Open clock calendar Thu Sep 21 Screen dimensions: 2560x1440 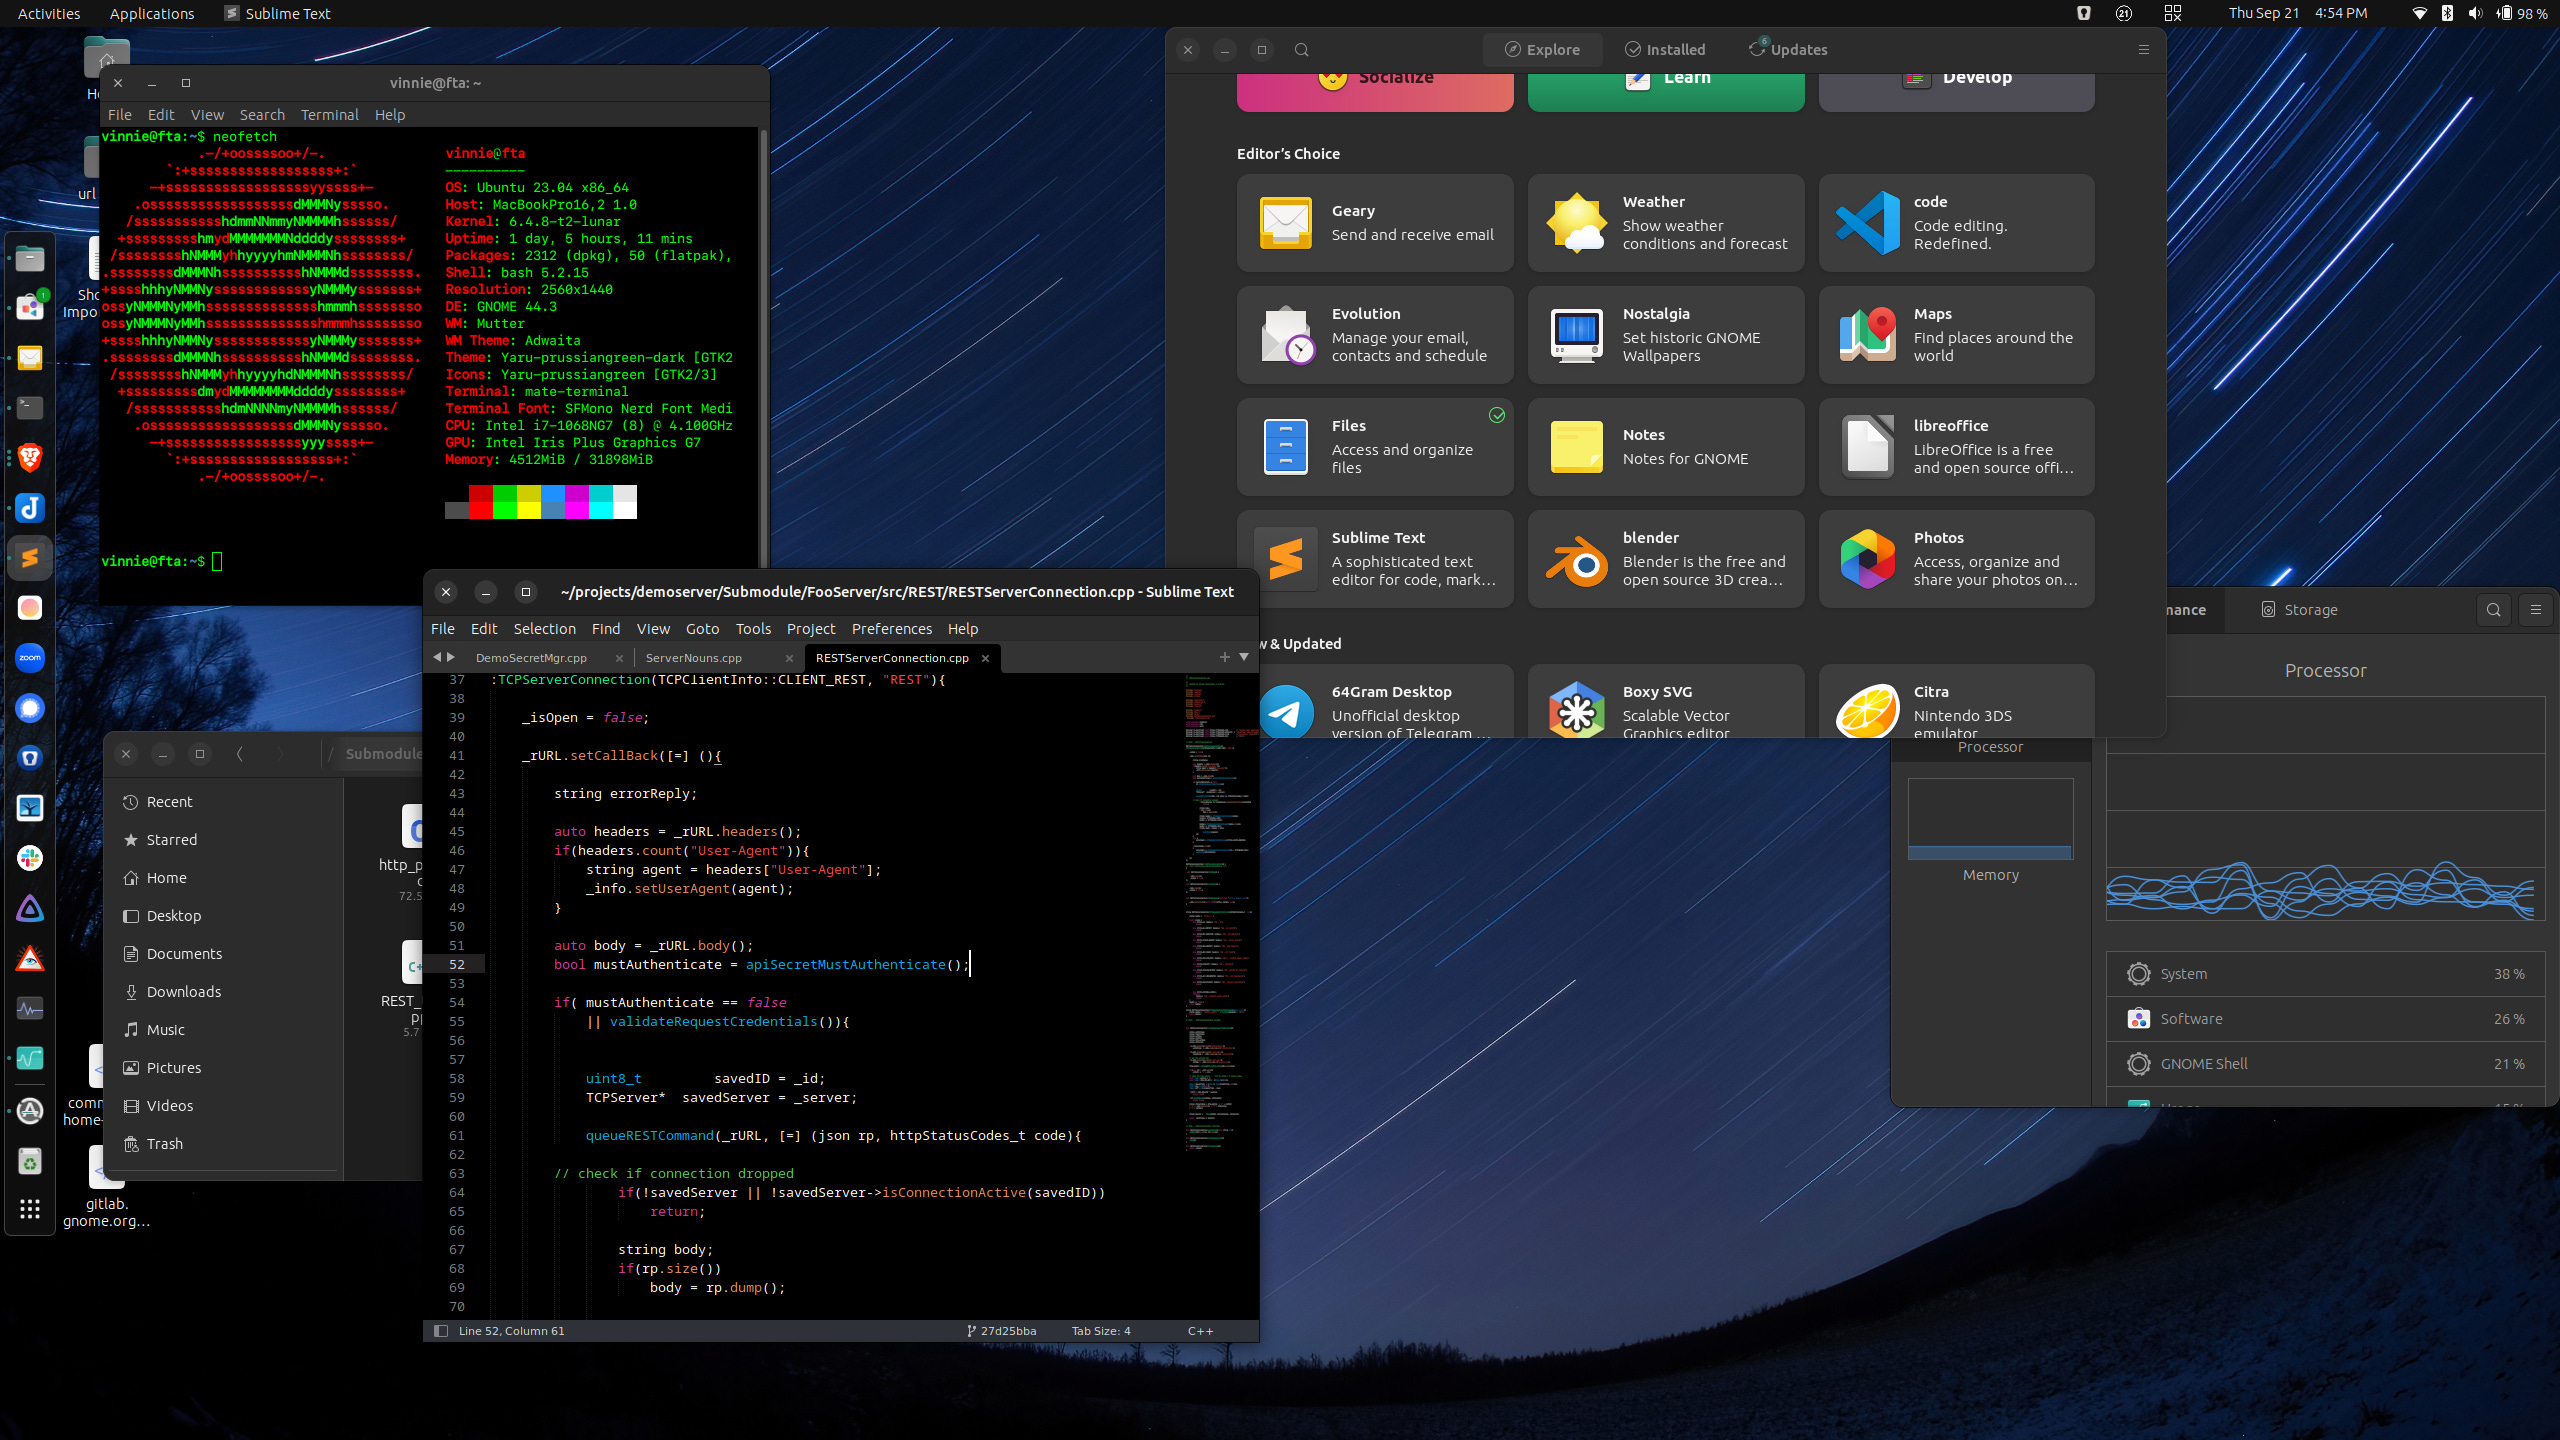(x=2297, y=13)
